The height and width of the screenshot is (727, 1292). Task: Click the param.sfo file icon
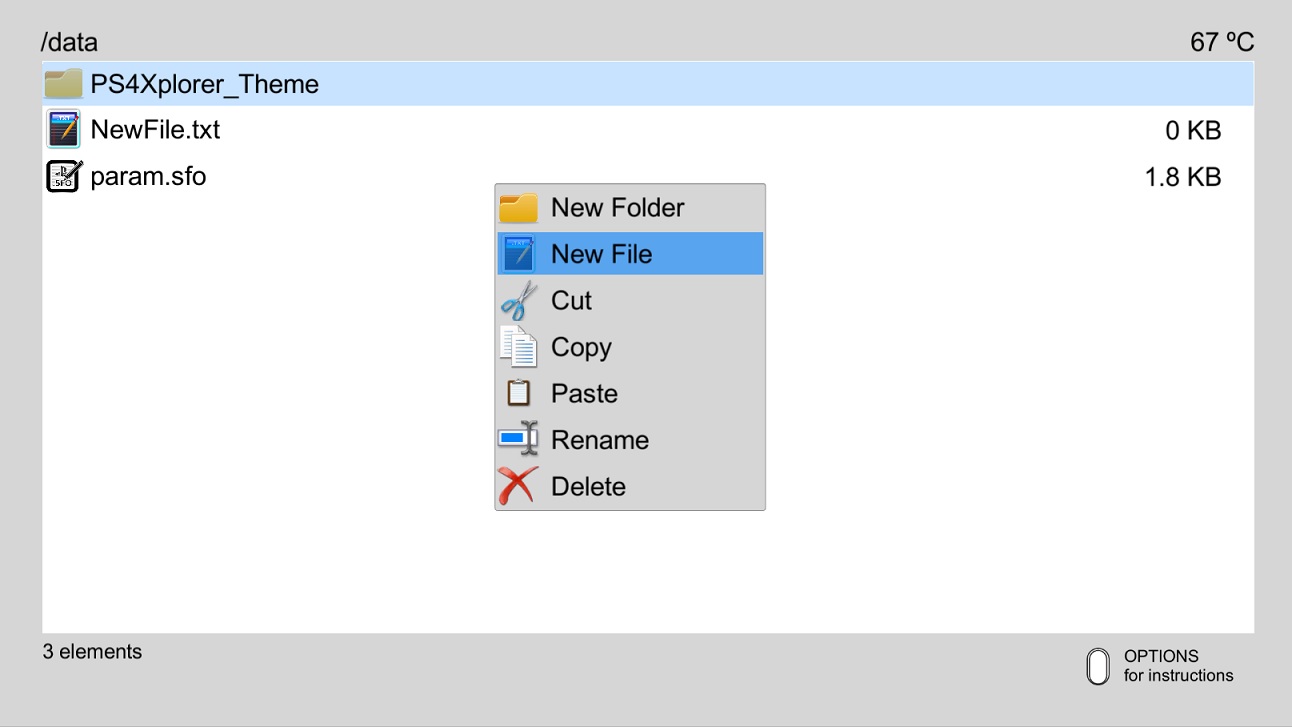pyautogui.click(x=64, y=177)
